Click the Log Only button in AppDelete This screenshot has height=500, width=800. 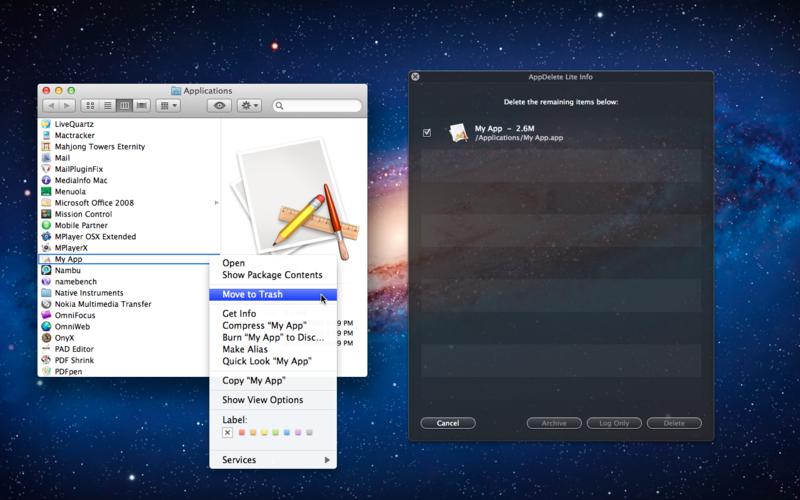click(x=614, y=423)
